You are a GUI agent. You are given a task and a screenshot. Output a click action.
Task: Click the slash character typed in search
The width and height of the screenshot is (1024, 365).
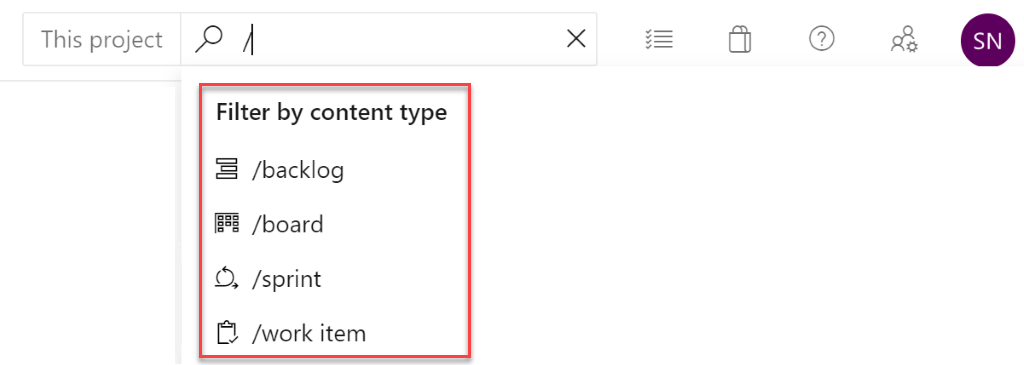[x=246, y=40]
